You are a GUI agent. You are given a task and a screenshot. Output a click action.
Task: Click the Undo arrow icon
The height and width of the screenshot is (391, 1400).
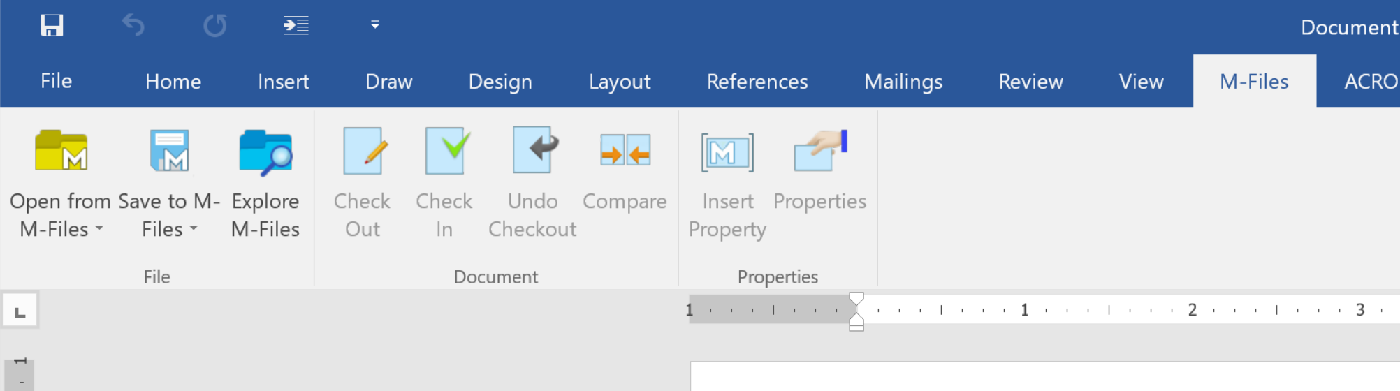coord(133,26)
